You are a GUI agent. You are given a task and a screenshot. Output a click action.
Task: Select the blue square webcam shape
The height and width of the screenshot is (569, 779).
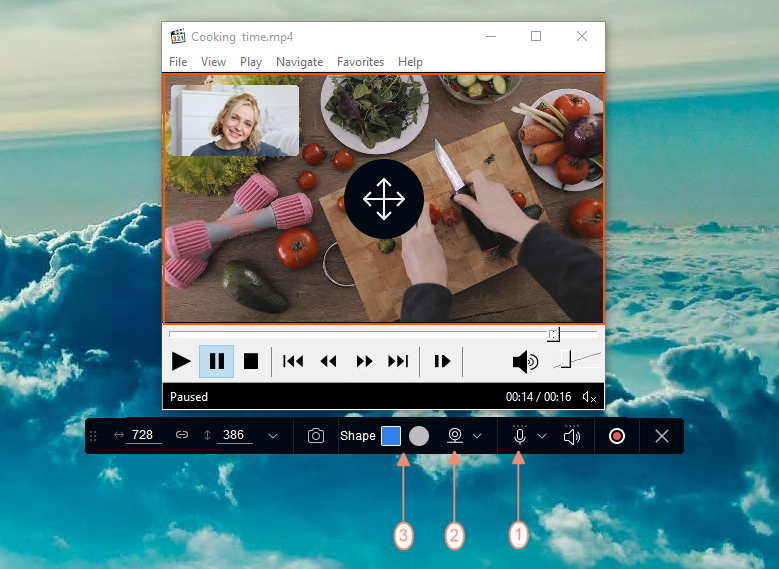tap(391, 436)
